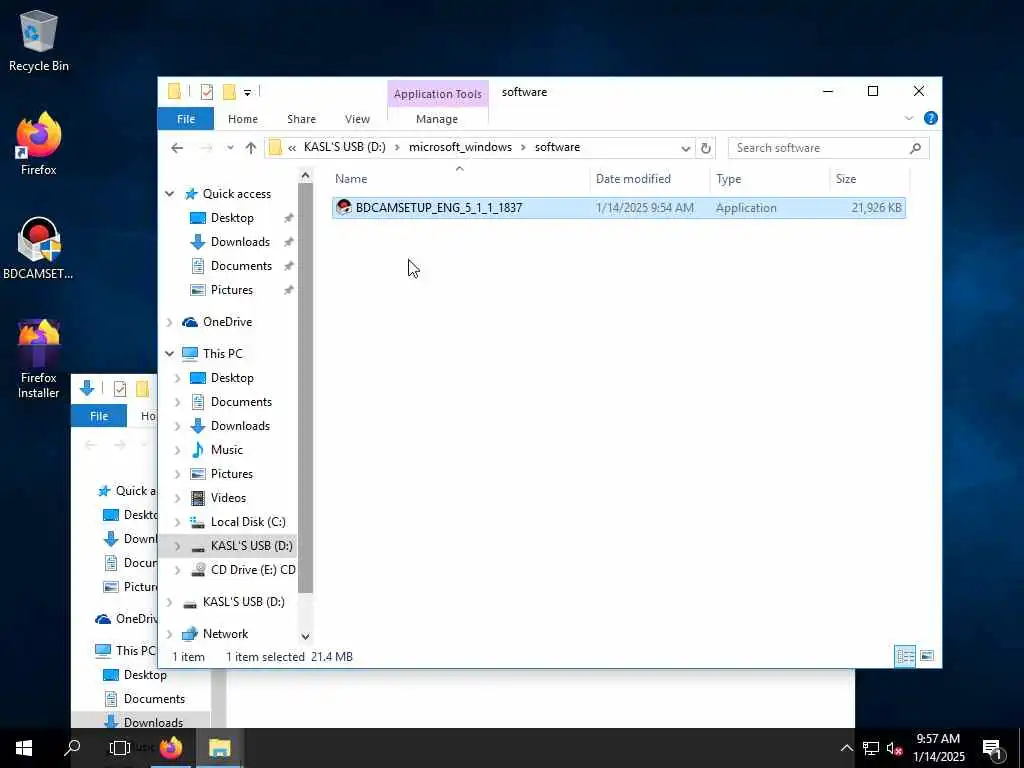Select Documents in the background Downloads window tree
Image resolution: width=1024 pixels, height=768 pixels.
(154, 699)
